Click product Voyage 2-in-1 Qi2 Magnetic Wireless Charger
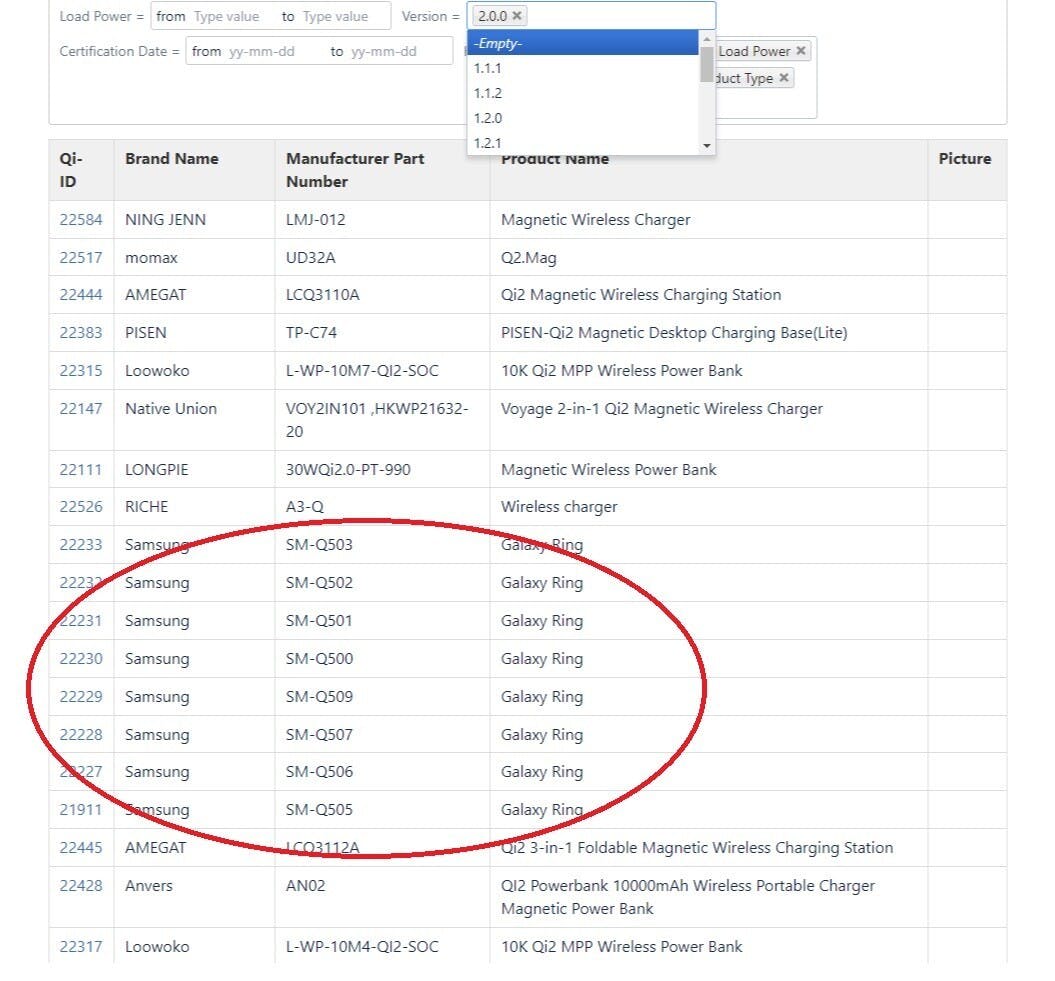This screenshot has height=981, width=1055. pyautogui.click(x=662, y=408)
